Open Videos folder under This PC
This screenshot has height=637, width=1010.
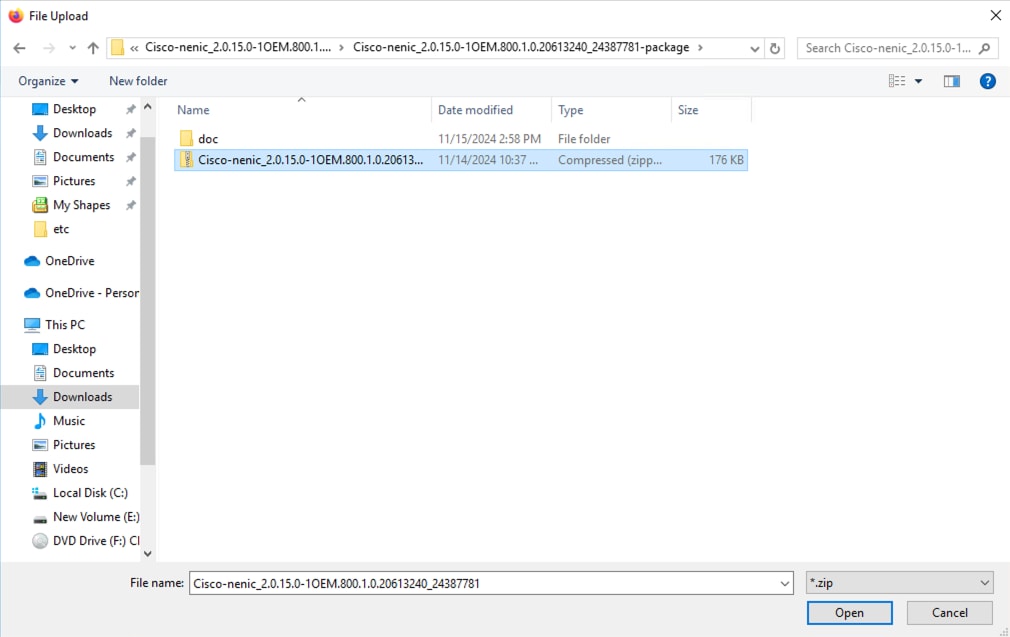(x=70, y=469)
